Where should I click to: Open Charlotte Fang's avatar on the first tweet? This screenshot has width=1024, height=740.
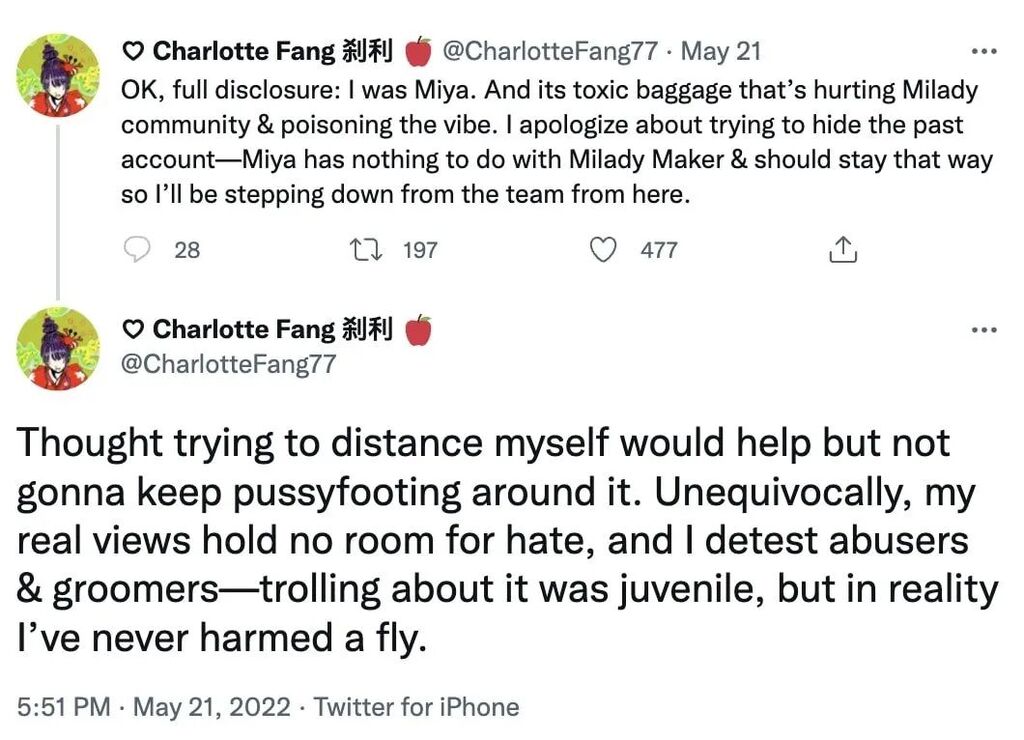point(59,75)
